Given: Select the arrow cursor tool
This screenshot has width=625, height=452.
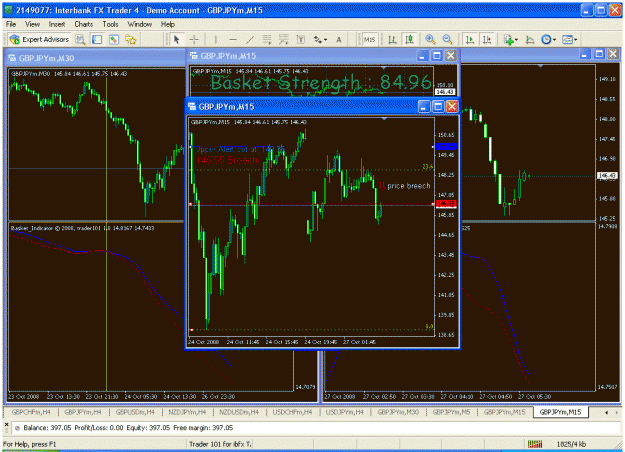Looking at the screenshot, I should [177, 39].
